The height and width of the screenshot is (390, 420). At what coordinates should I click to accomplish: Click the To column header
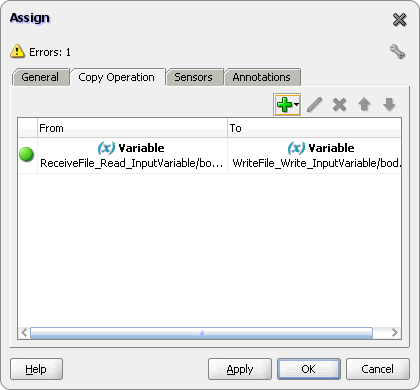click(314, 128)
